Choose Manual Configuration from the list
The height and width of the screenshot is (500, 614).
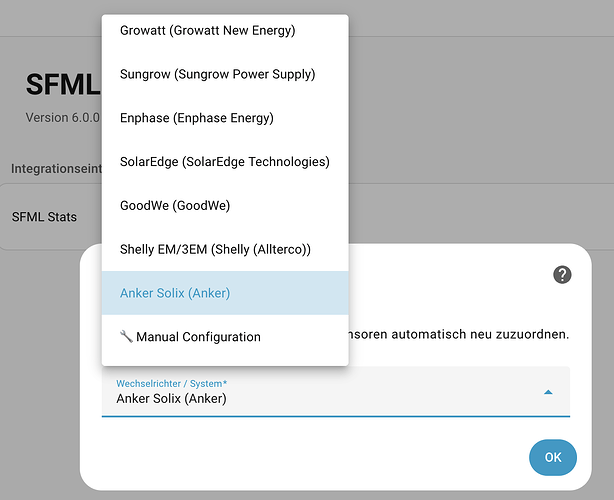225,337
